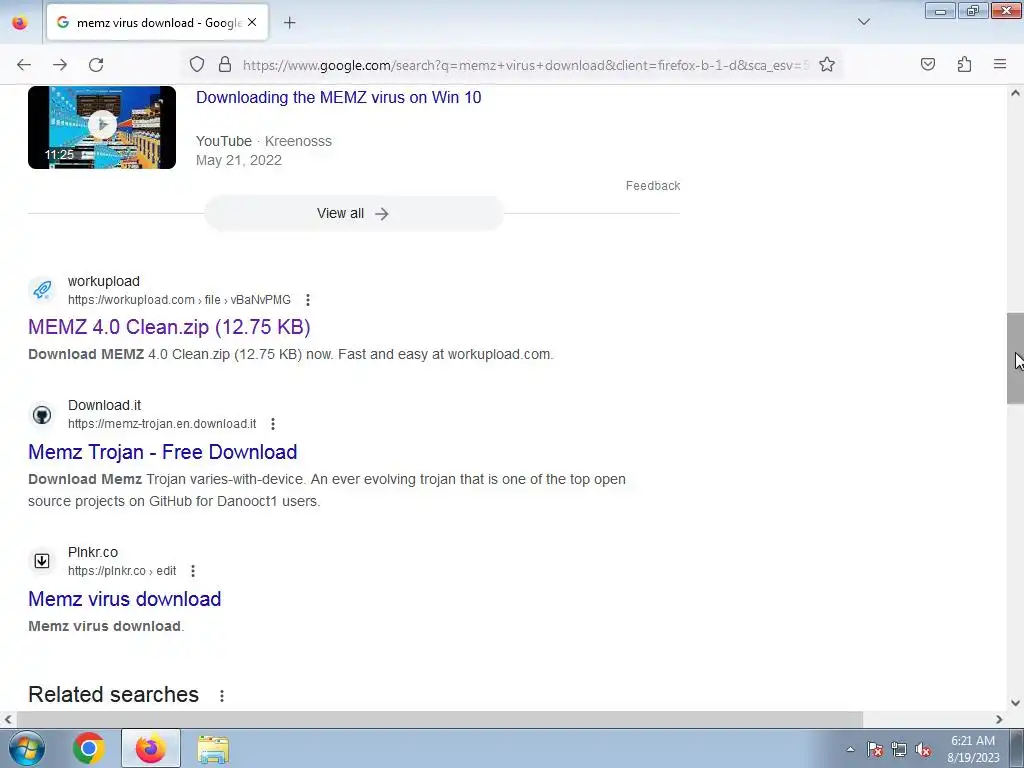Screen dimensions: 1024x768
Task: Click the horizontal scrollbar right arrow
Action: click(999, 719)
